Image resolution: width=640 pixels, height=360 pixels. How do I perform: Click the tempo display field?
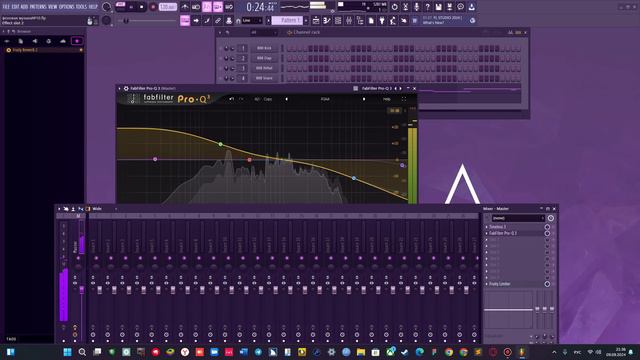[x=168, y=7]
